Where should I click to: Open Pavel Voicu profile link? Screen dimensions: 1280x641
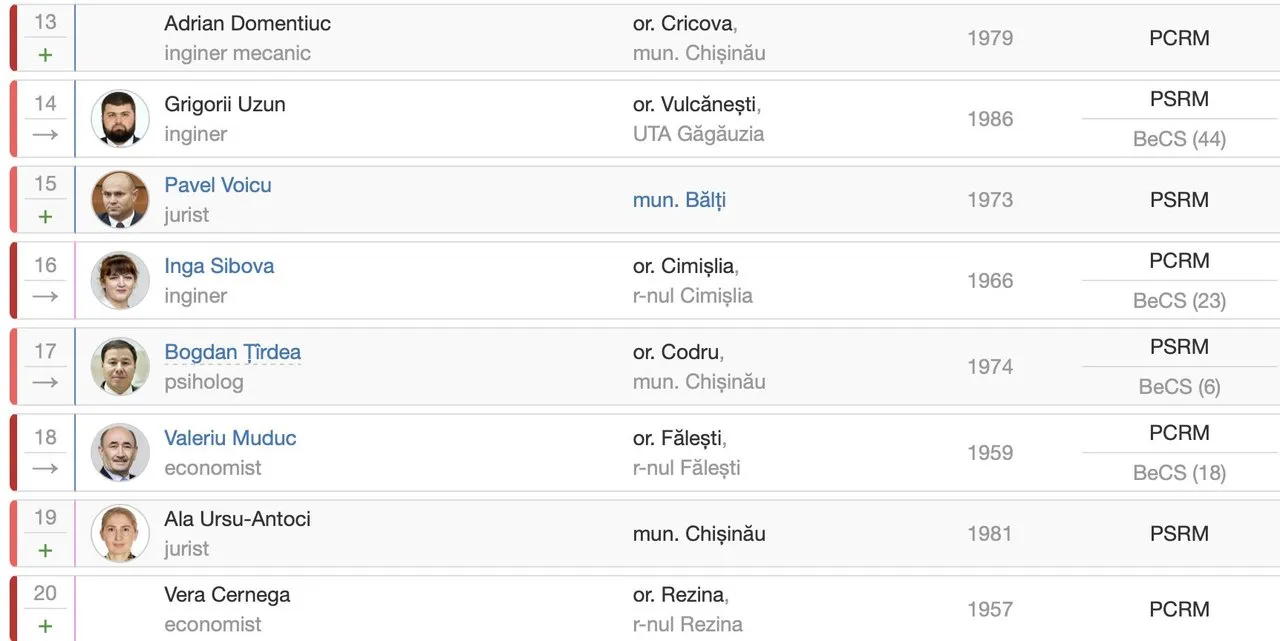pos(218,185)
